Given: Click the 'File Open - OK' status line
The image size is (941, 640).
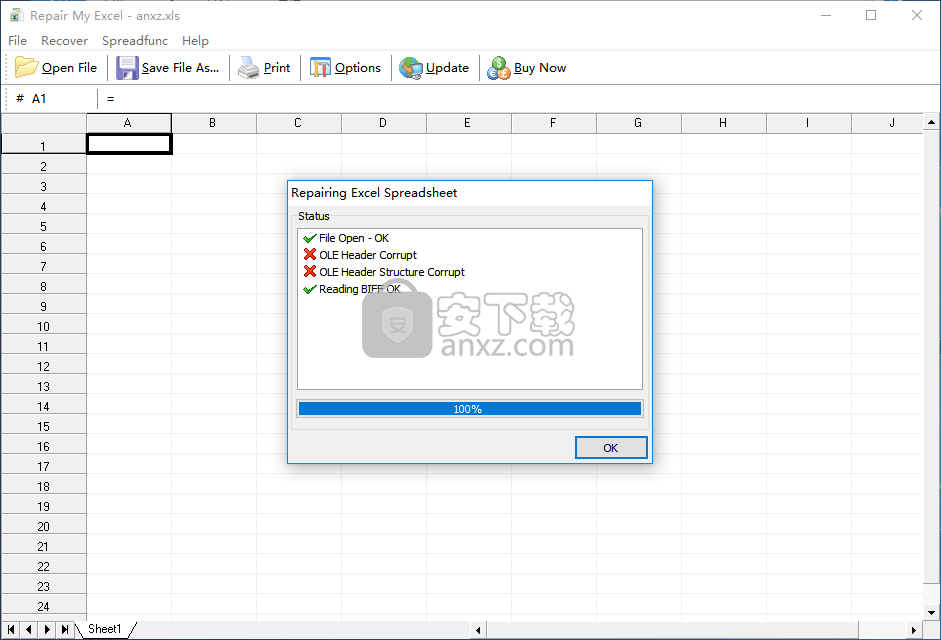Looking at the screenshot, I should click(354, 238).
